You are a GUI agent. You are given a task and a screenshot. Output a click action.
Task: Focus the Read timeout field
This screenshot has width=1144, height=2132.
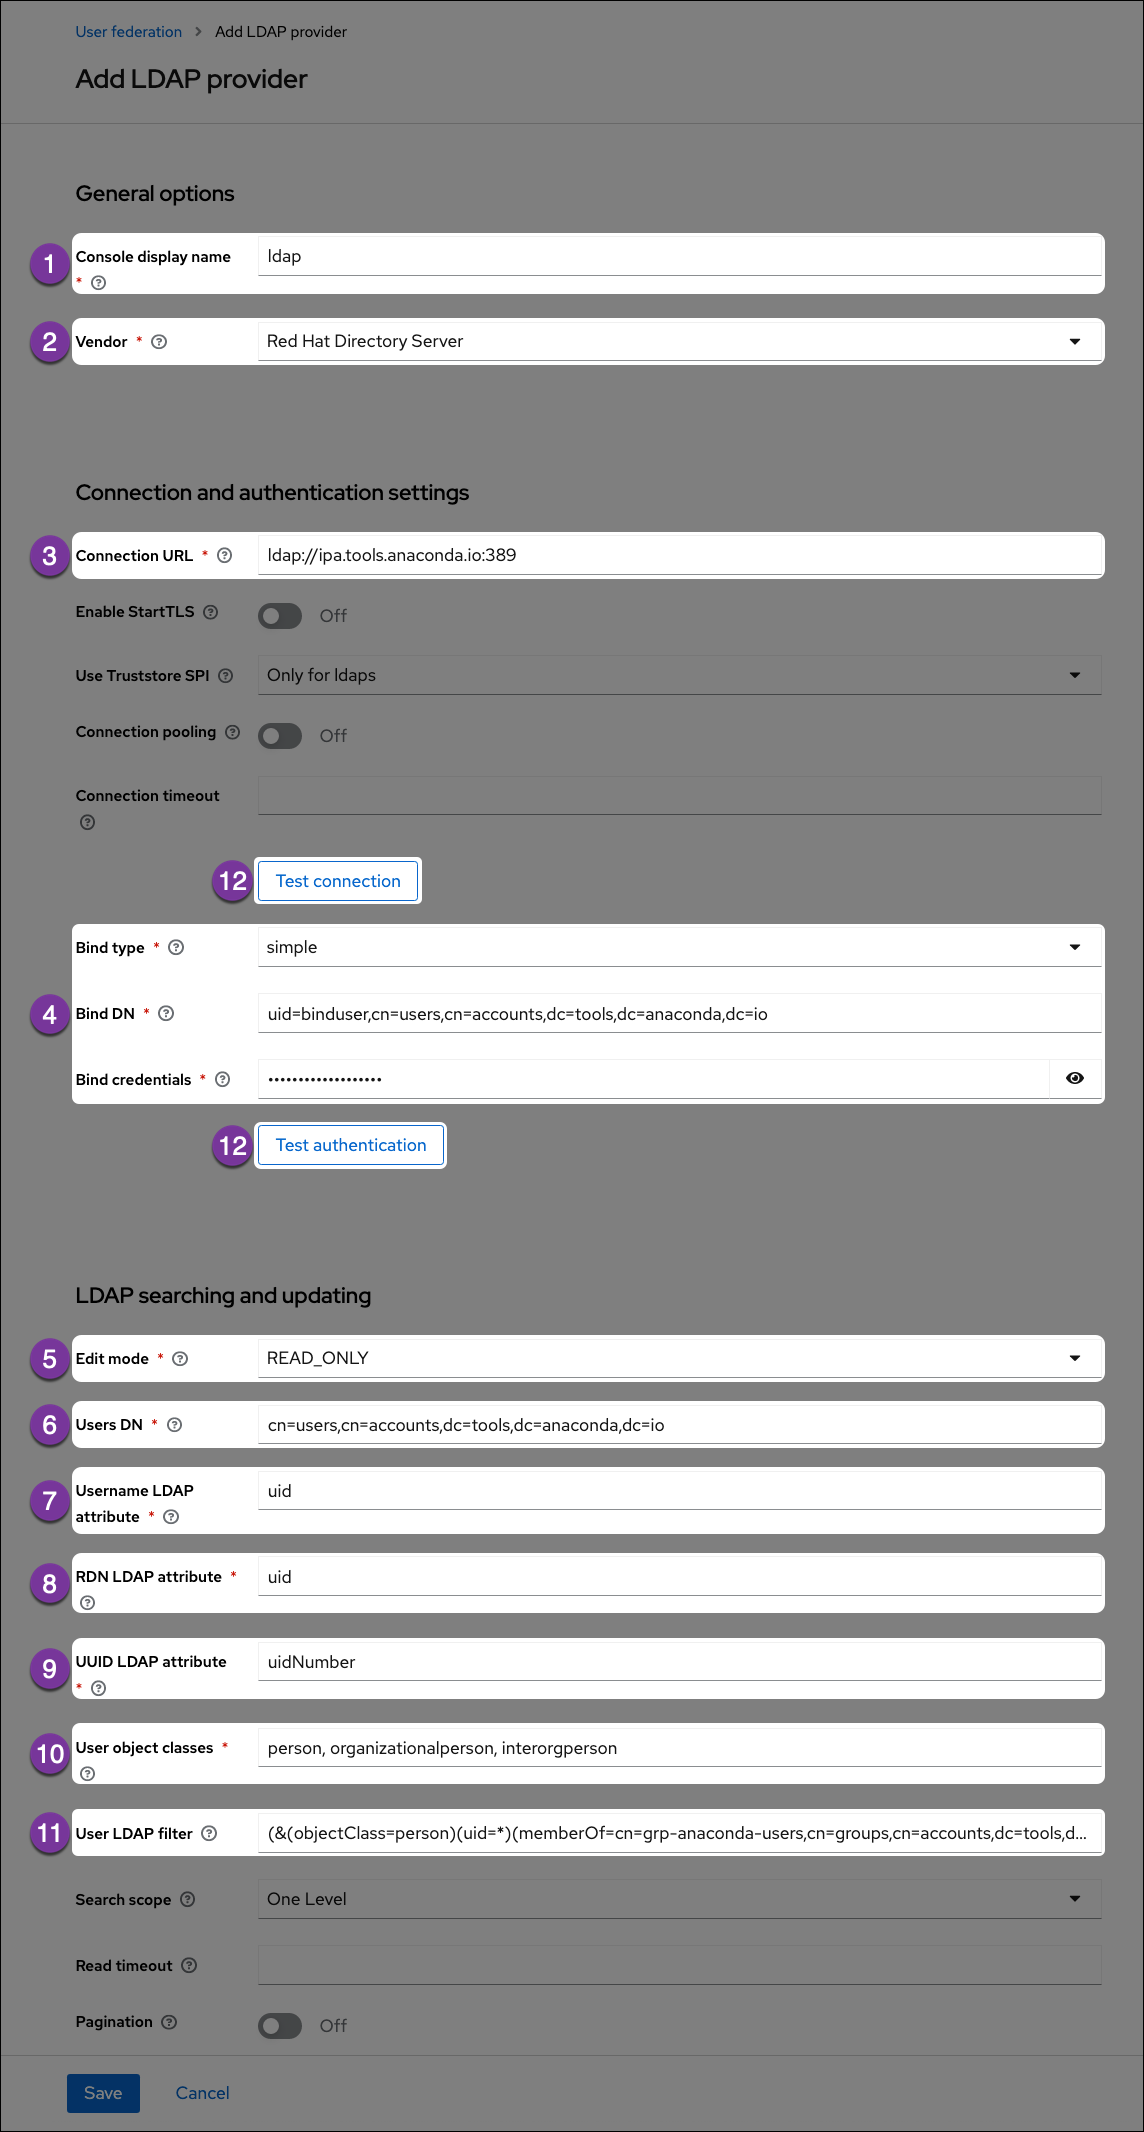(x=680, y=1965)
